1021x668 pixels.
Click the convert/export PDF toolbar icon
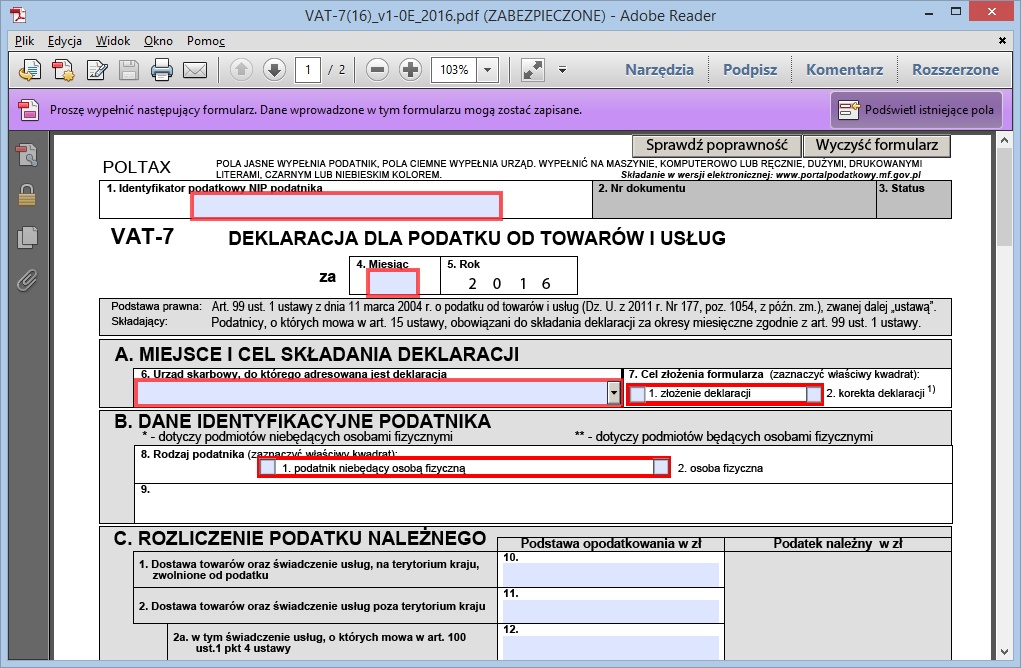click(x=63, y=70)
